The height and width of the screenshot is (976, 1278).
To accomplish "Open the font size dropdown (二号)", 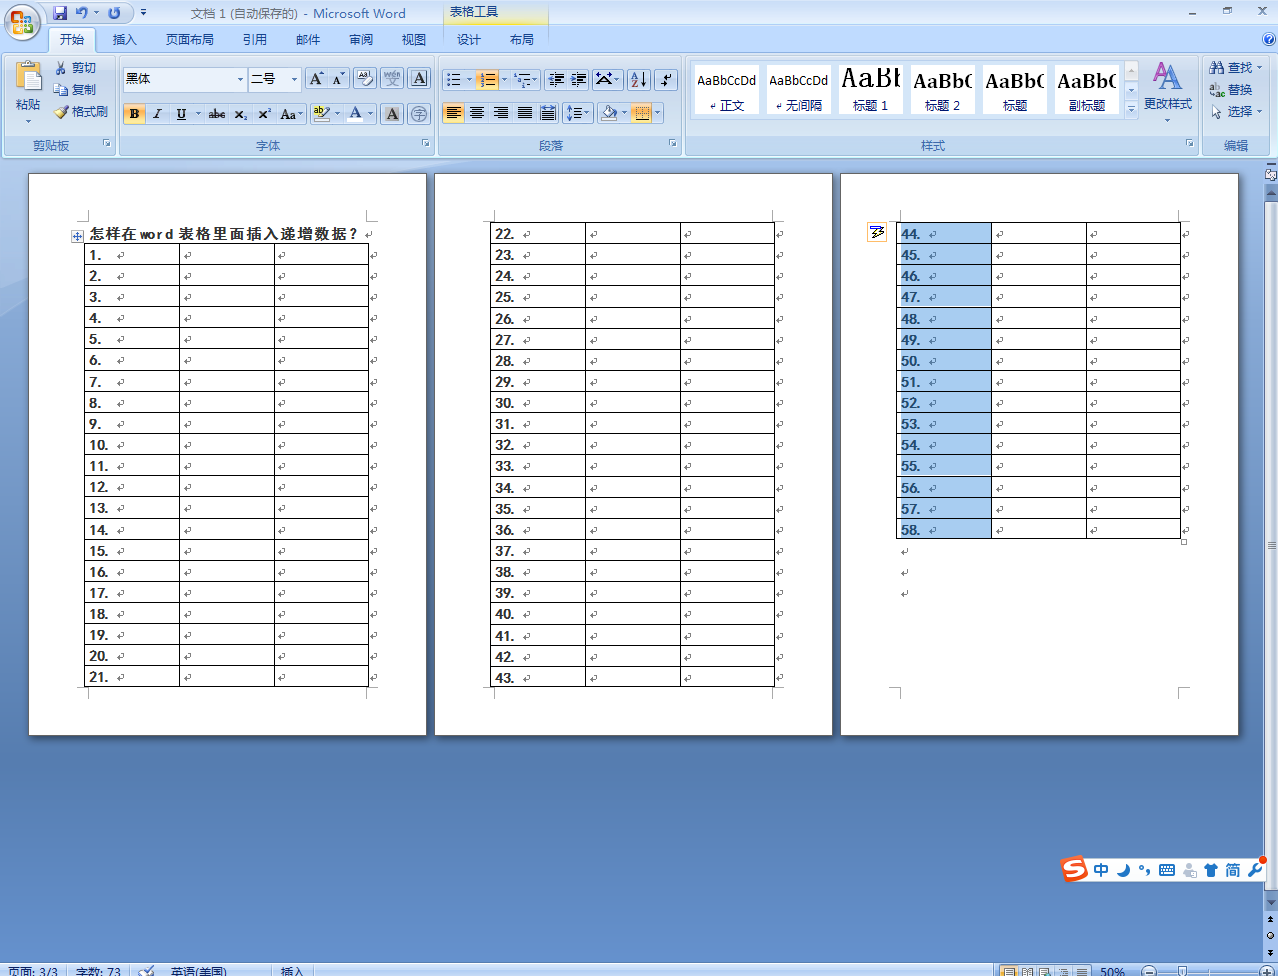I will click(x=294, y=79).
